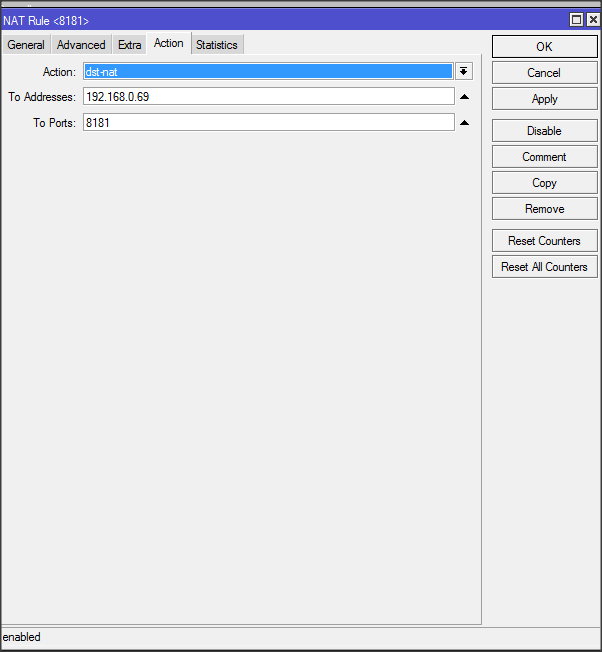
Task: Confirm with the OK button
Action: click(545, 47)
